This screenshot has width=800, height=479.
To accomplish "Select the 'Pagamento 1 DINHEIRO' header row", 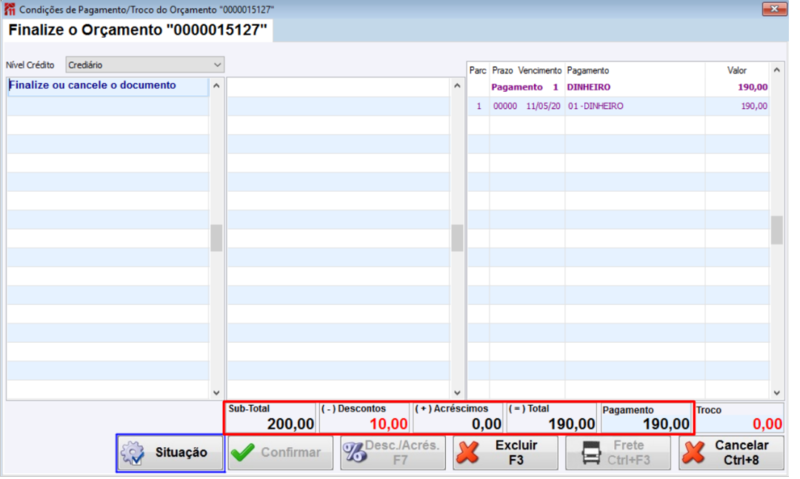I will pos(618,87).
